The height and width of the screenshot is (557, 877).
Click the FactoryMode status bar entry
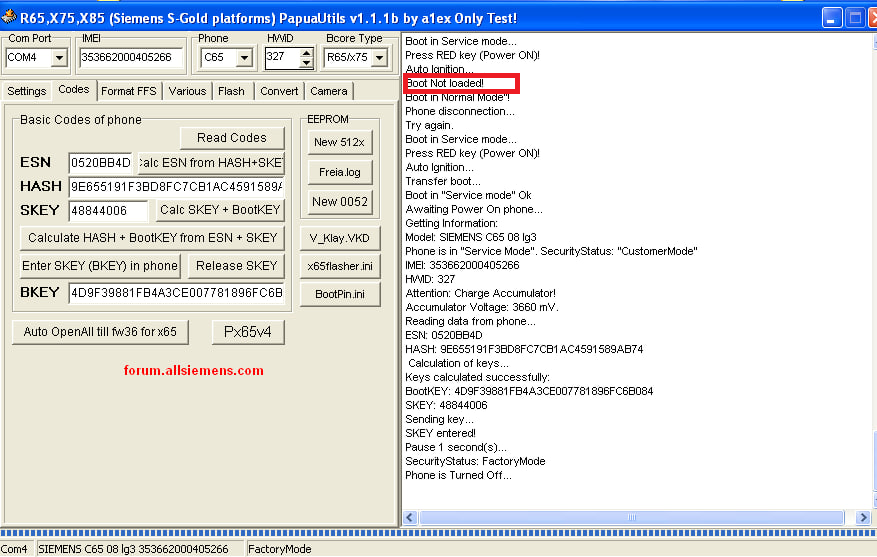coord(279,549)
